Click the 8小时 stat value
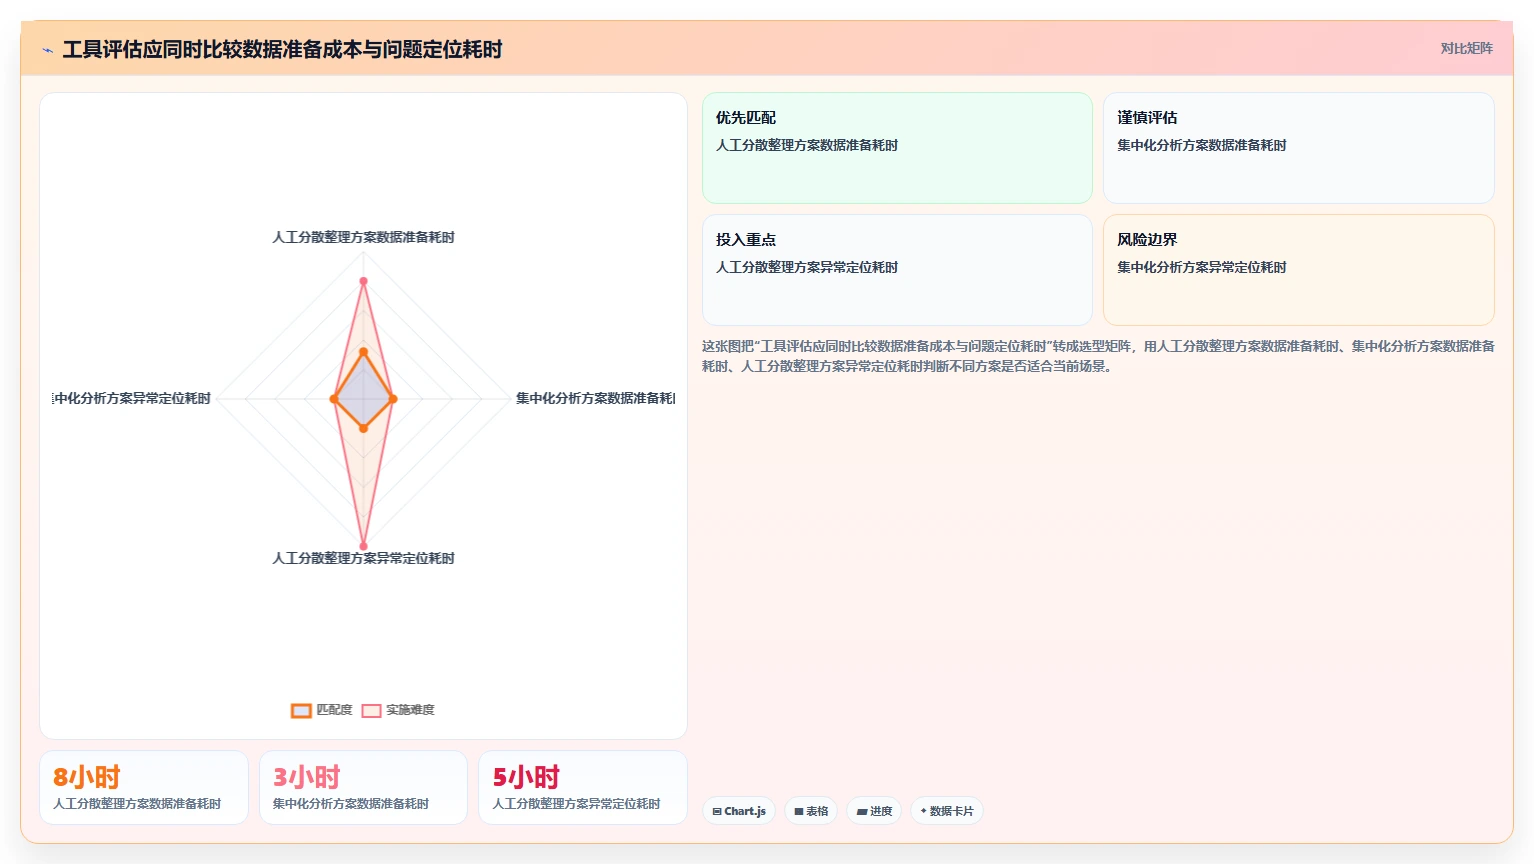 click(x=87, y=777)
